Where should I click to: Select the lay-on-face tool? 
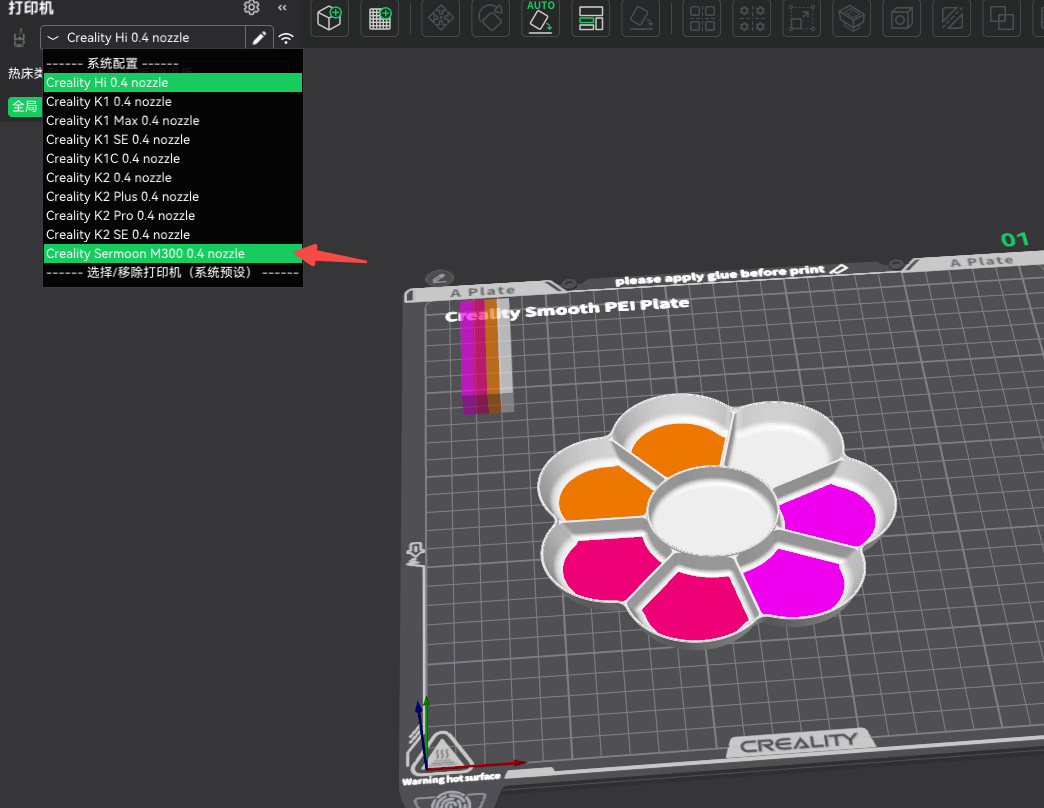pos(641,18)
